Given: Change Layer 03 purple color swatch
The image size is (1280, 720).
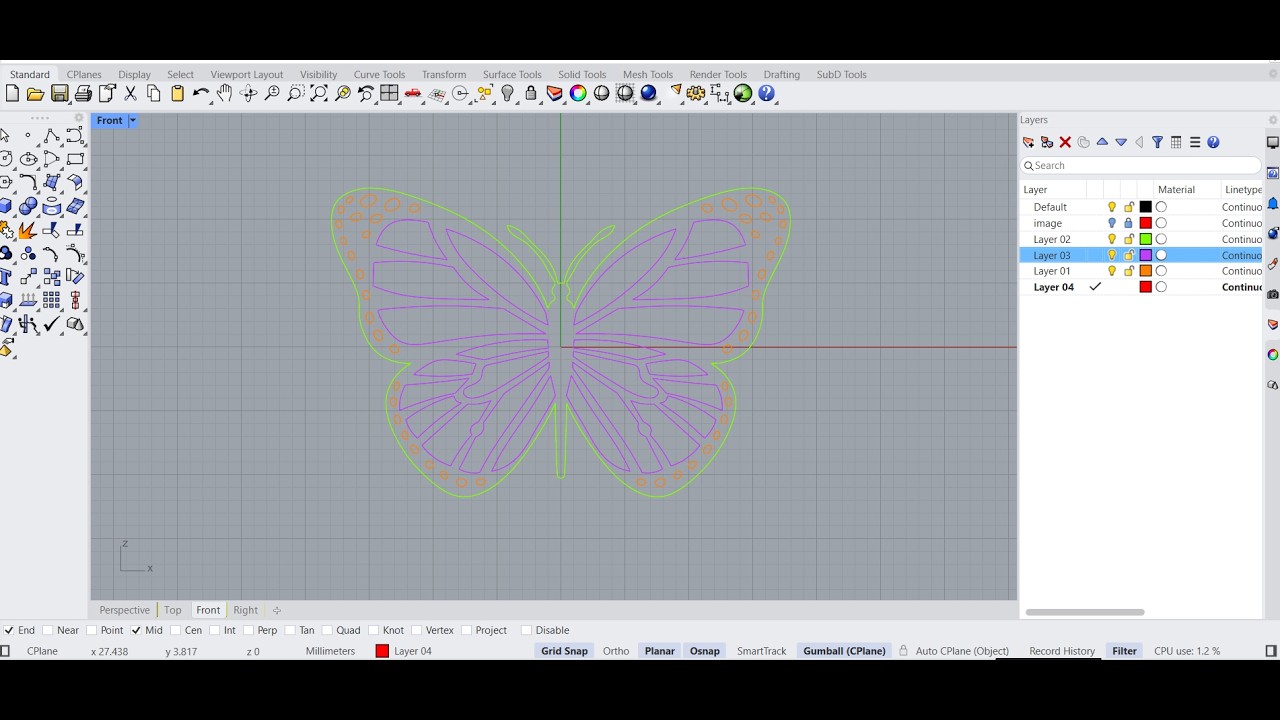Looking at the screenshot, I should 1146,256.
